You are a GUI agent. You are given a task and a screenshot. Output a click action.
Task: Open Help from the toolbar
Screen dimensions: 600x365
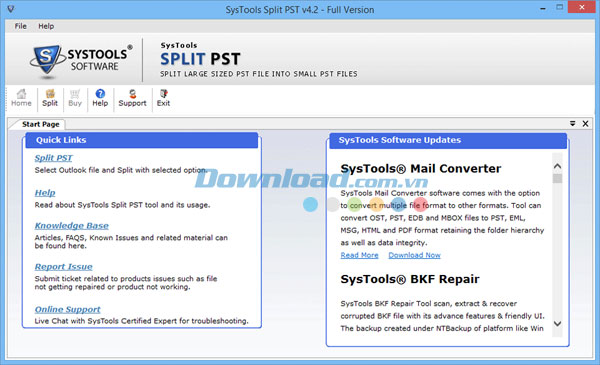point(100,98)
